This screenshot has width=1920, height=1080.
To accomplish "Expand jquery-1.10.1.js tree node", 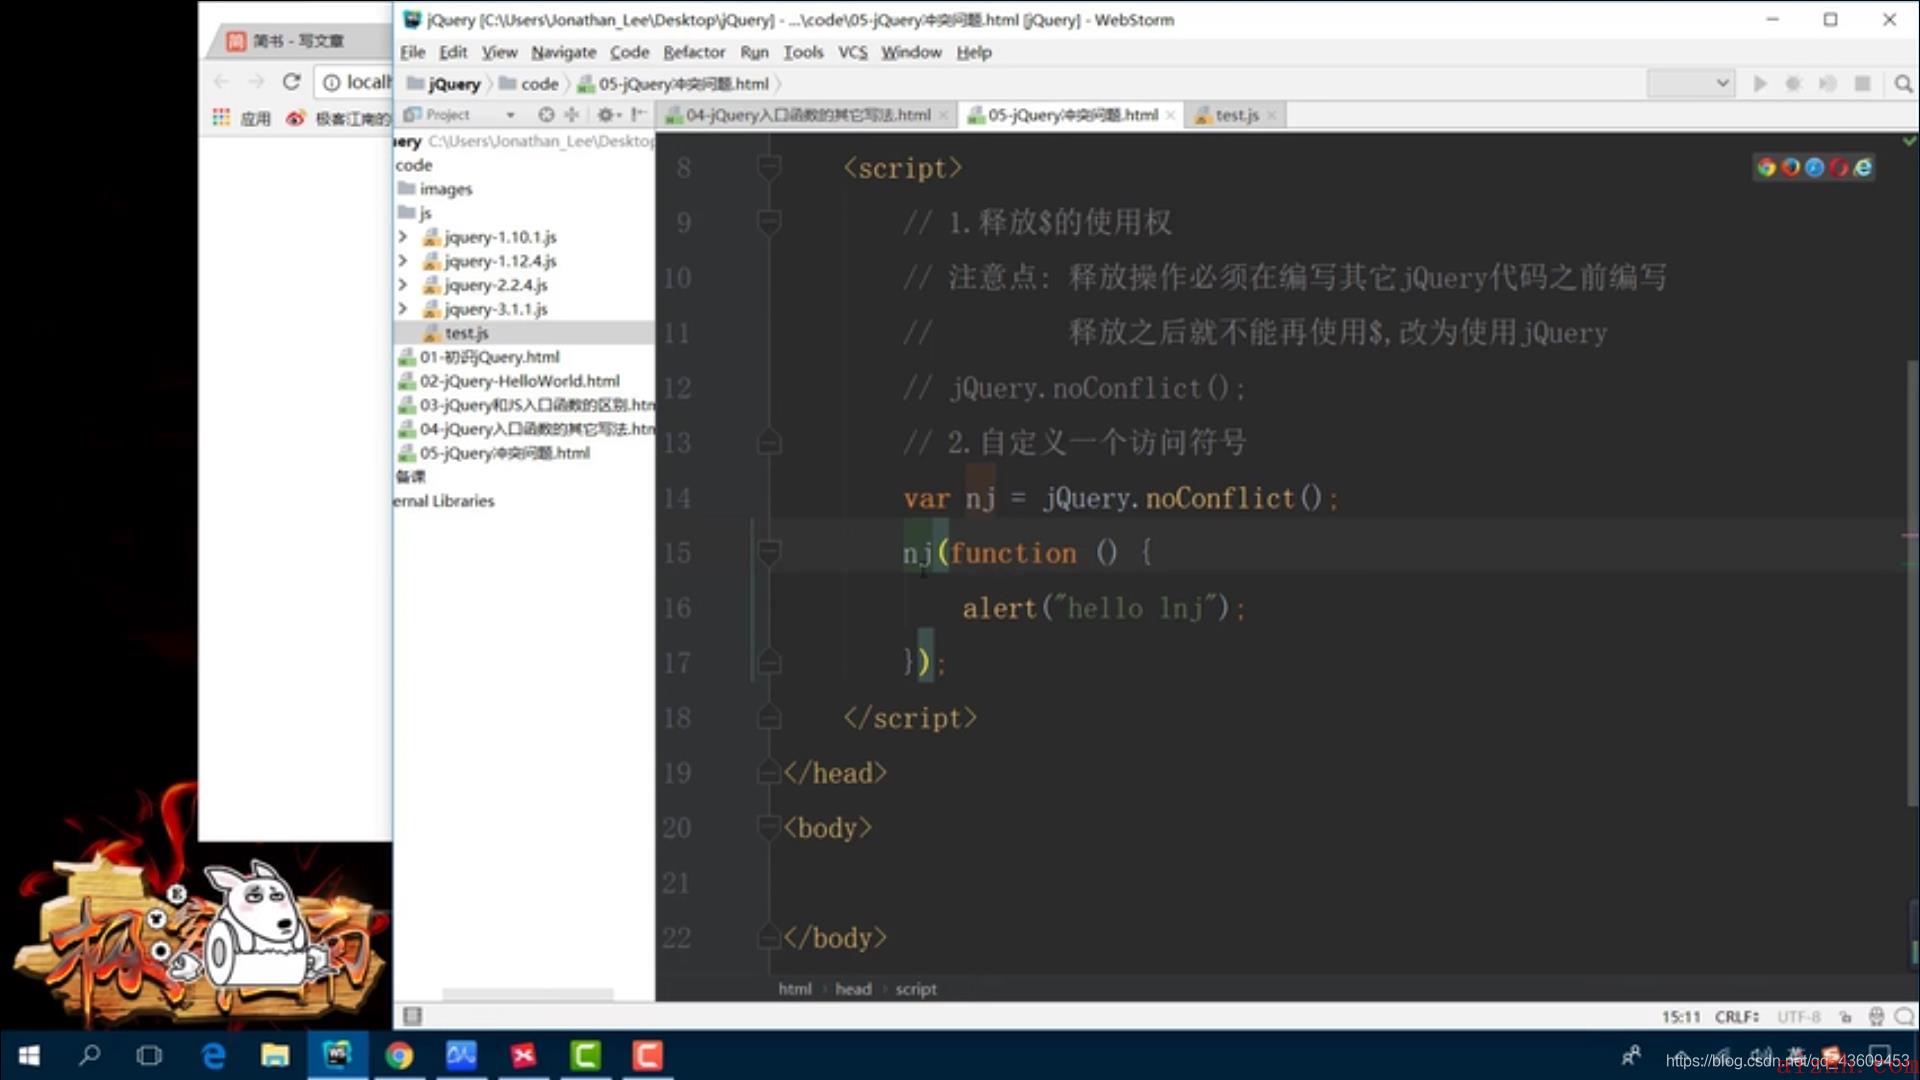I will coord(402,237).
